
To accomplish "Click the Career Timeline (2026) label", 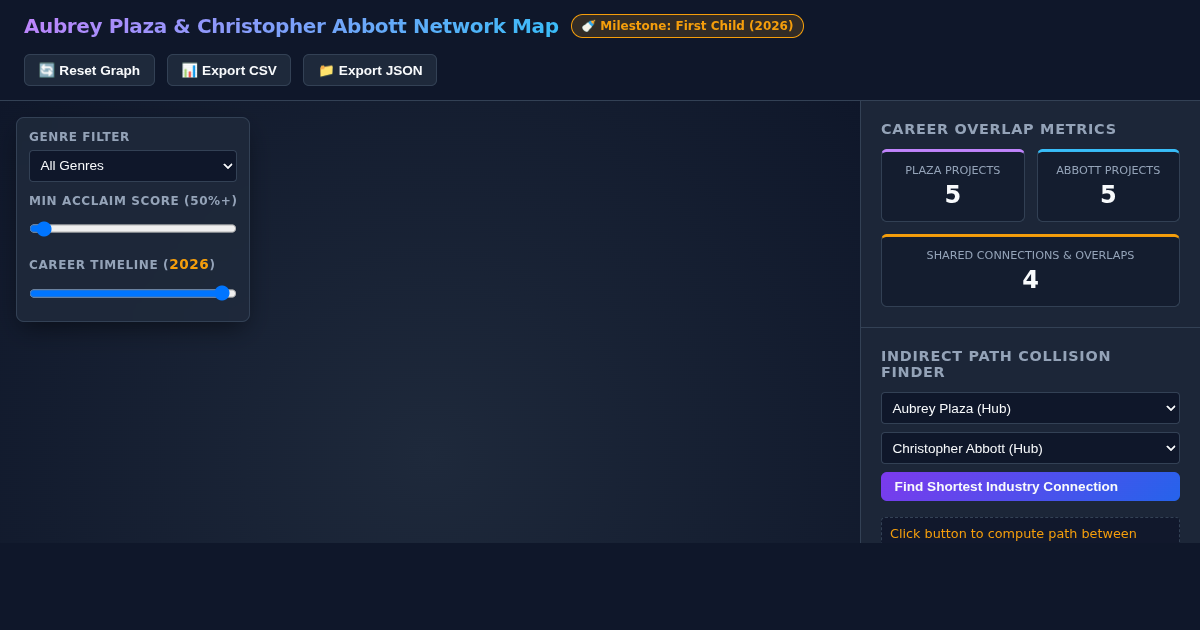I will (x=122, y=265).
